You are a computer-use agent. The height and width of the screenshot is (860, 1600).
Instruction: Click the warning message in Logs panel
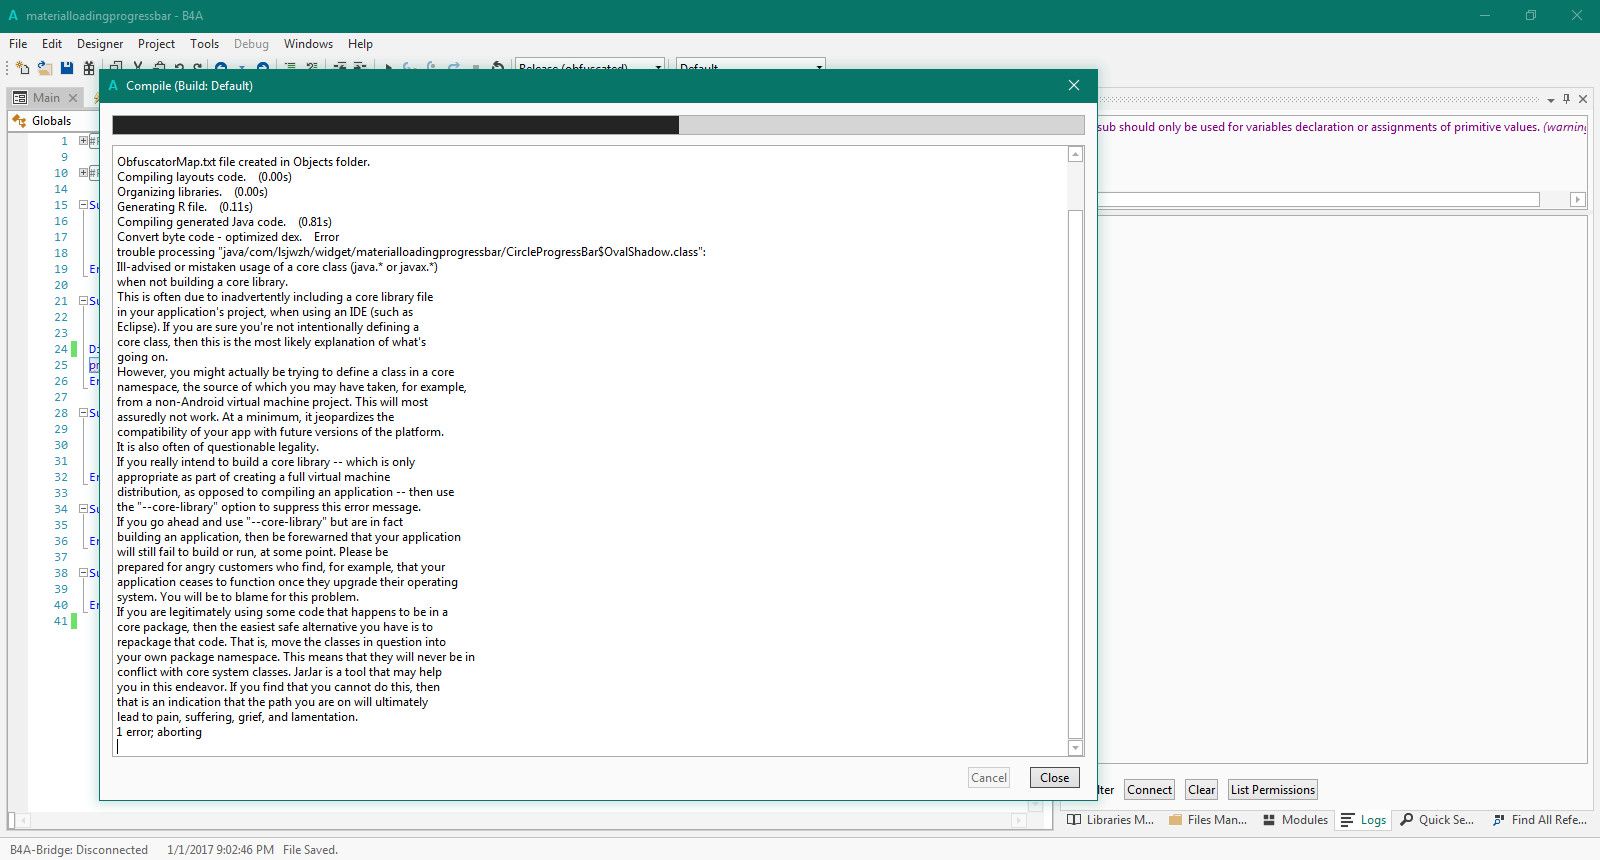(x=1341, y=127)
